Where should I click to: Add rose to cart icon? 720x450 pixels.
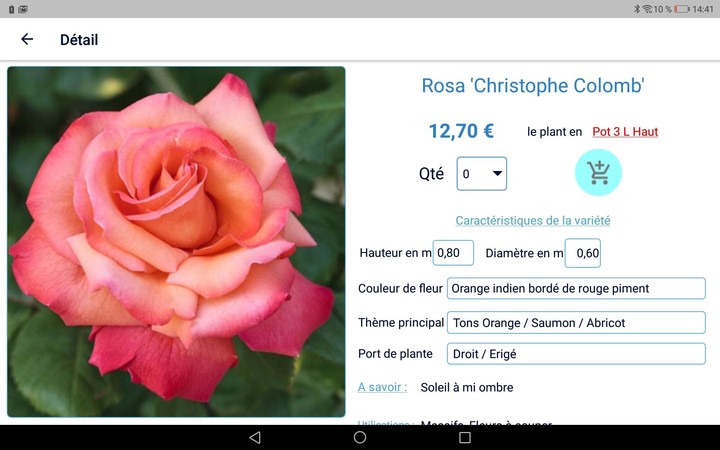[x=598, y=173]
